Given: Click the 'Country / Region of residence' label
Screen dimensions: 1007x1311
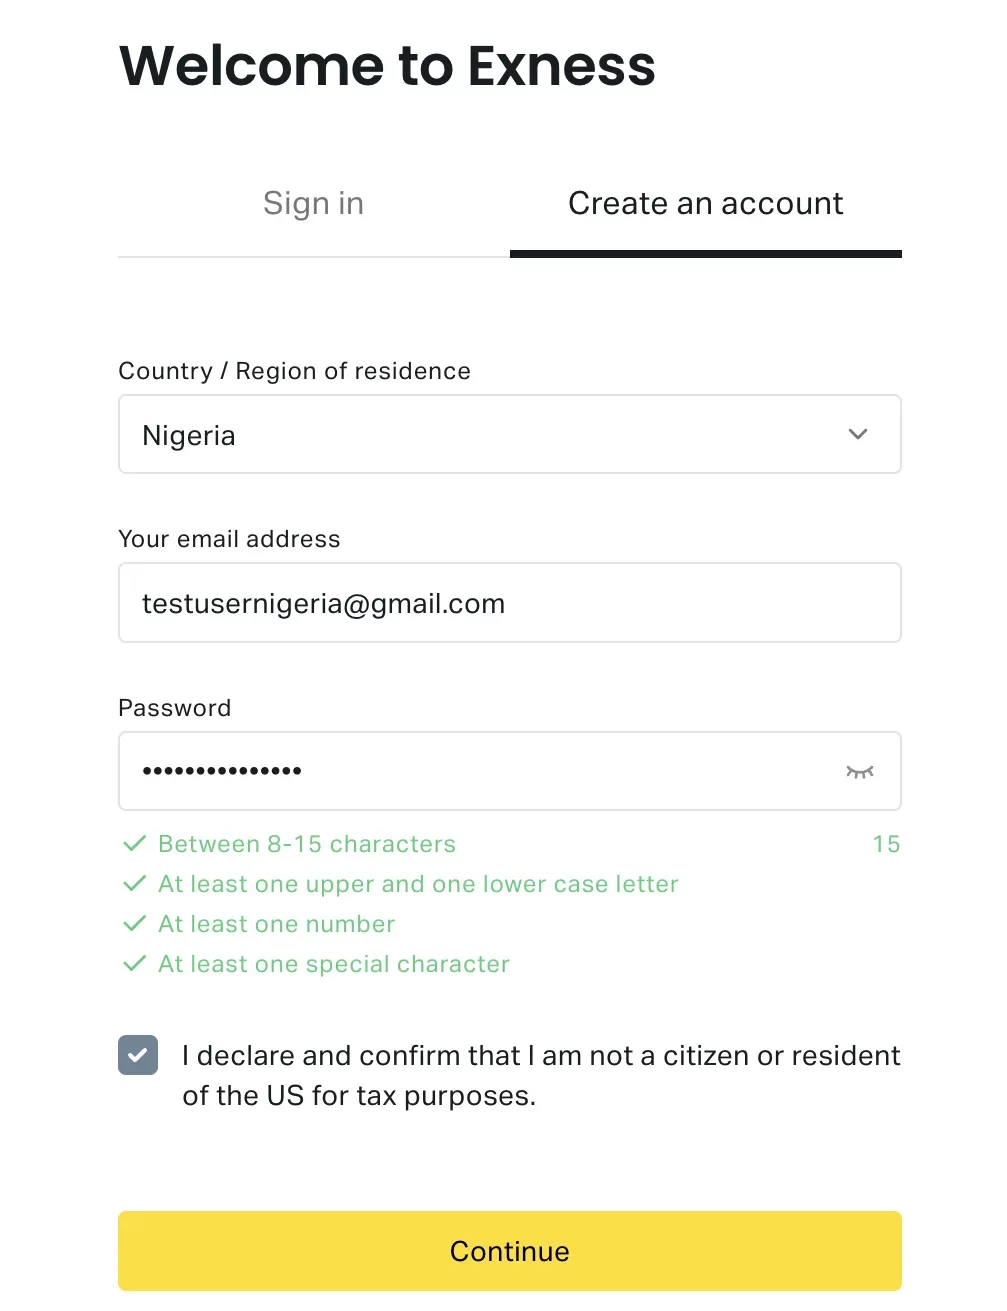Looking at the screenshot, I should coord(294,371).
